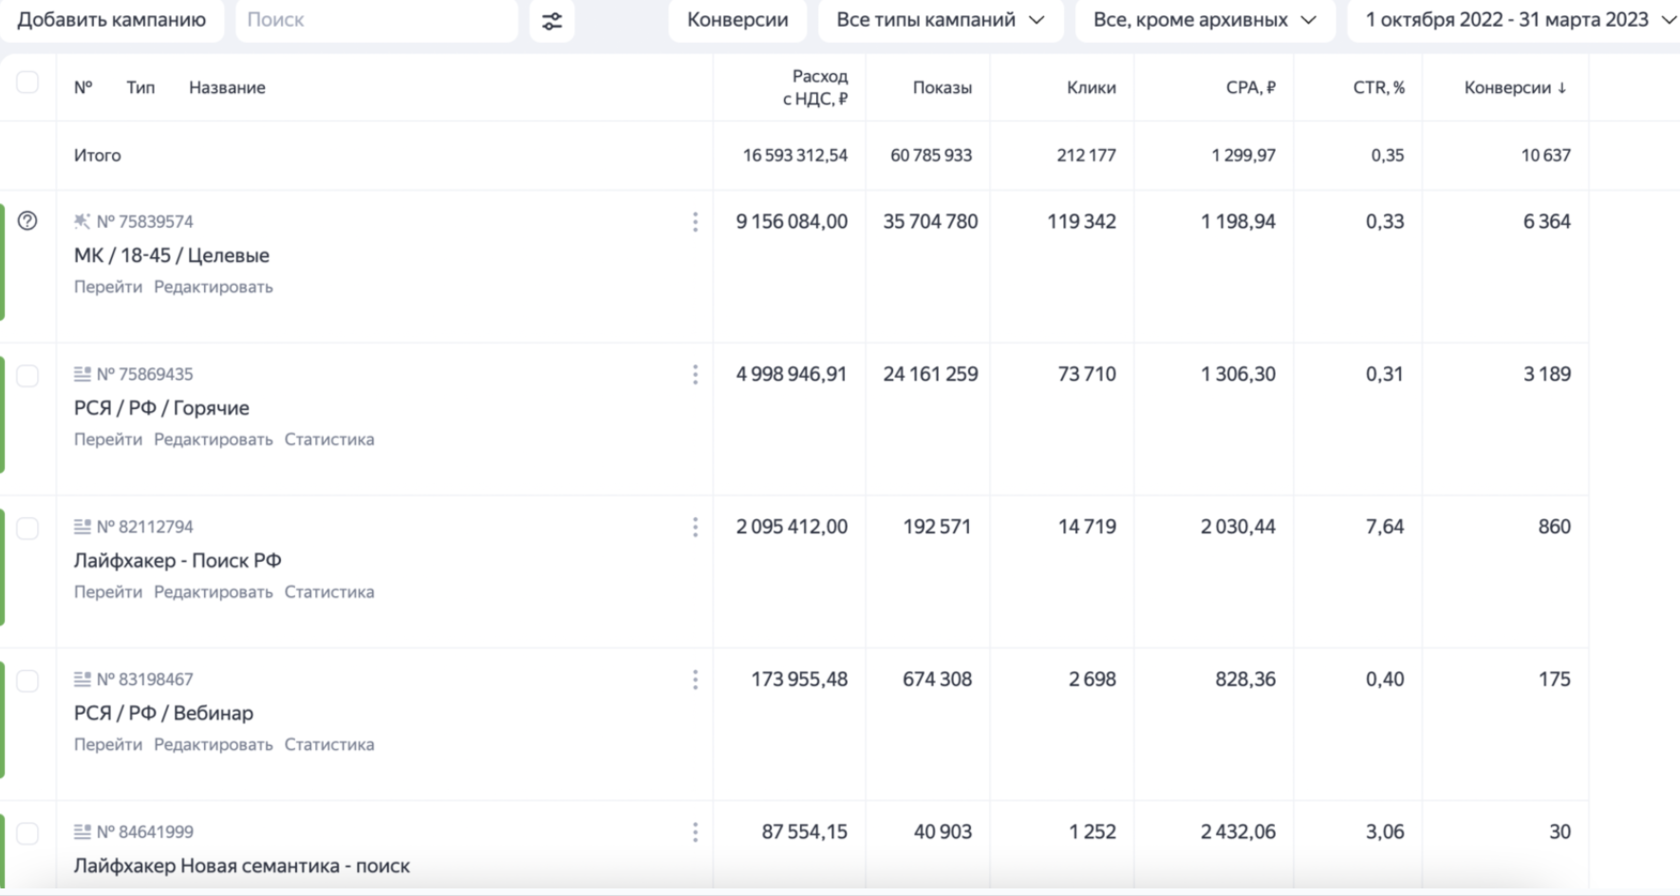Open three-dot menu for РСЯ / РФ / Горячие
This screenshot has width=1680, height=896.
coord(695,375)
